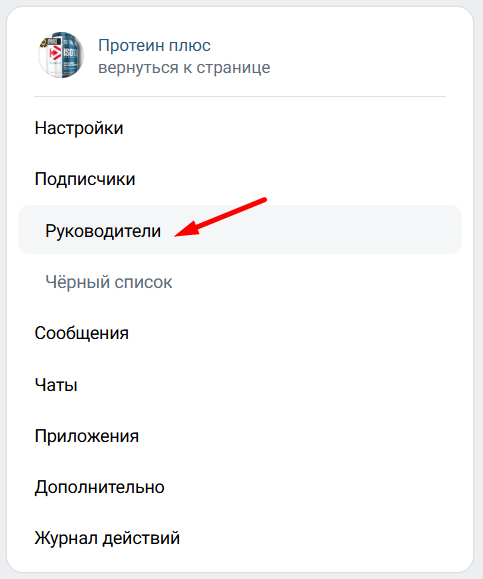Click the protein jar profile picture

(61, 55)
